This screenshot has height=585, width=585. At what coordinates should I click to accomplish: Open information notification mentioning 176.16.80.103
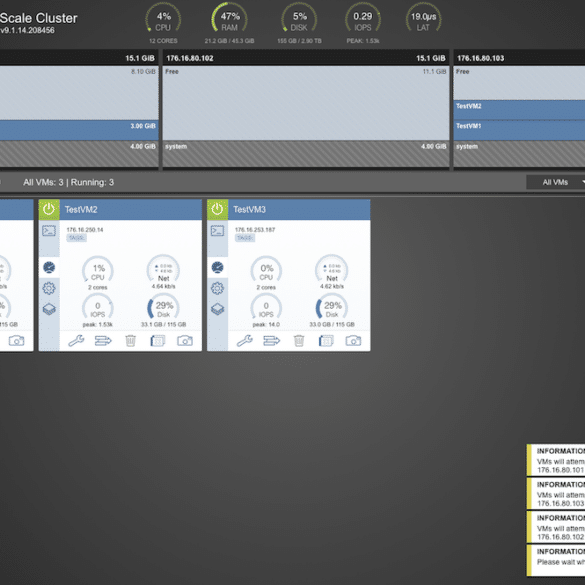pos(556,494)
